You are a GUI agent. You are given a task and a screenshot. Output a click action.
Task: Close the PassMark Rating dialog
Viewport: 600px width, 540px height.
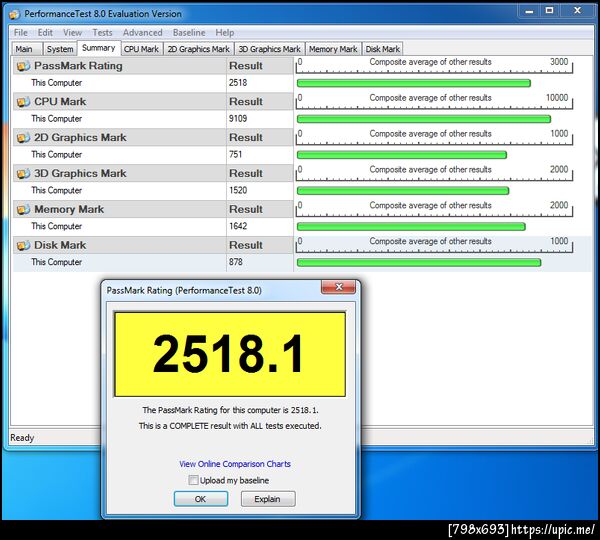(x=338, y=287)
